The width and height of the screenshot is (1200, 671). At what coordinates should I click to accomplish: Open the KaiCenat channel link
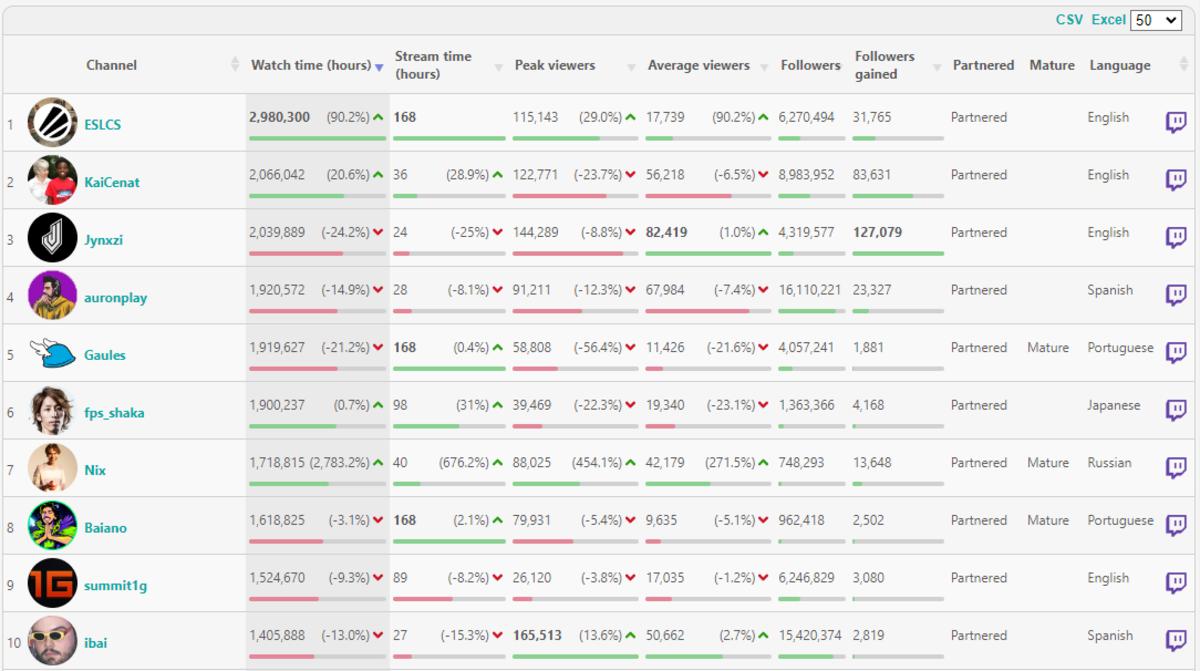[112, 182]
